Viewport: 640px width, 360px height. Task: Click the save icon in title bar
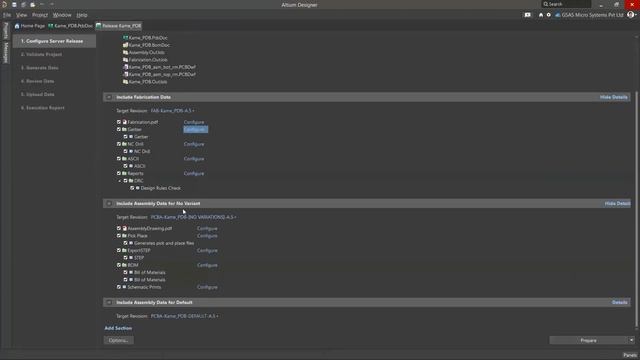14,4
